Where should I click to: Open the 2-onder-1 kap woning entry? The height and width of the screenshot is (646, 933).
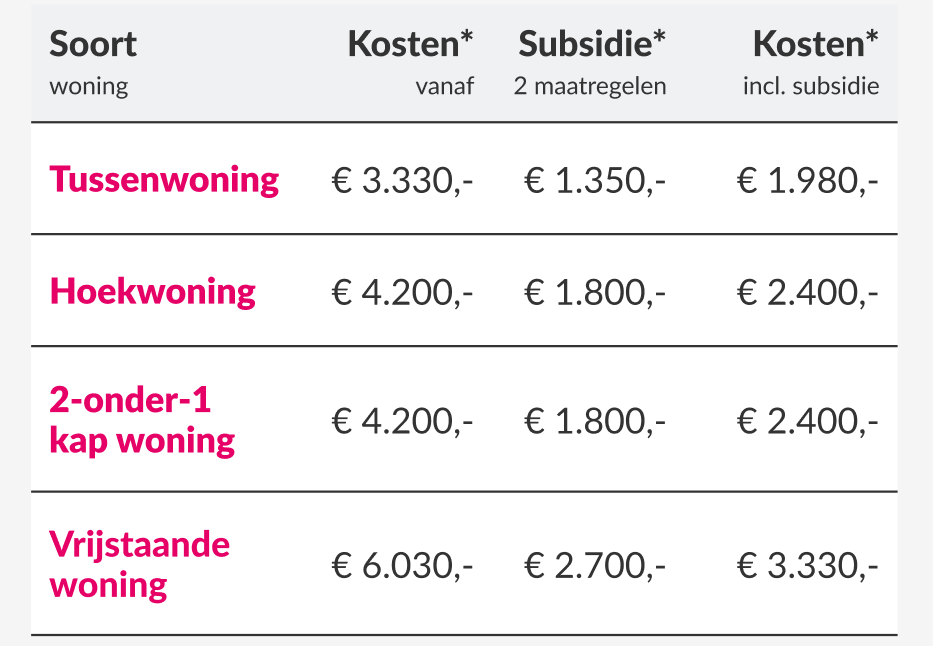click(x=142, y=421)
